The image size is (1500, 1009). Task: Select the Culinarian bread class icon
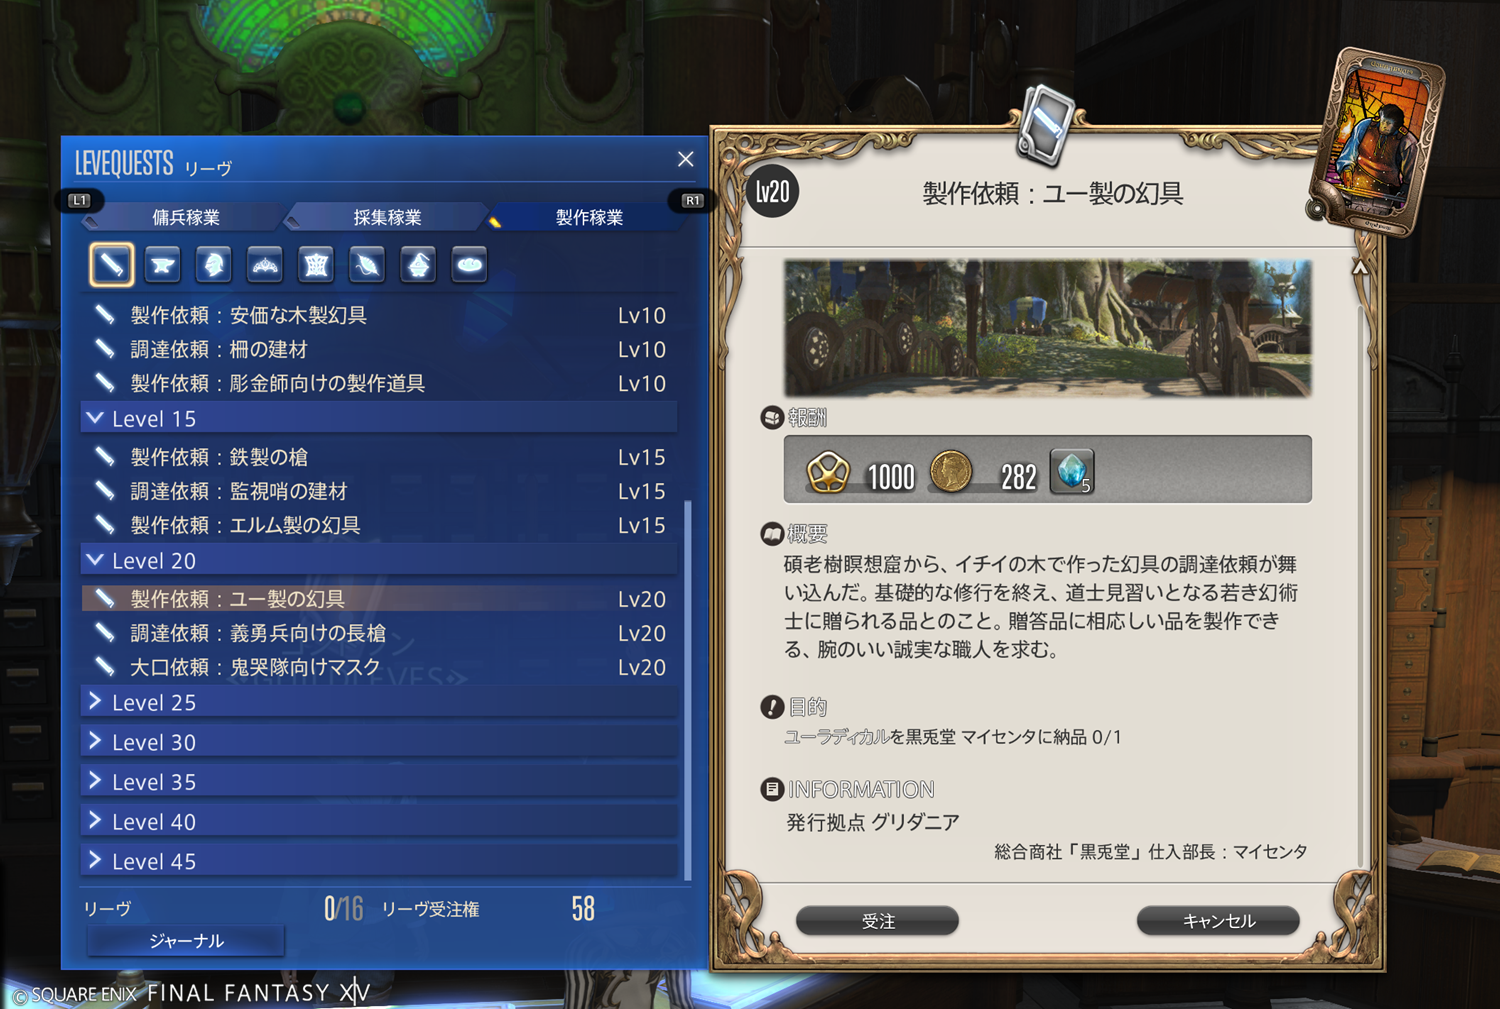coord(469,264)
